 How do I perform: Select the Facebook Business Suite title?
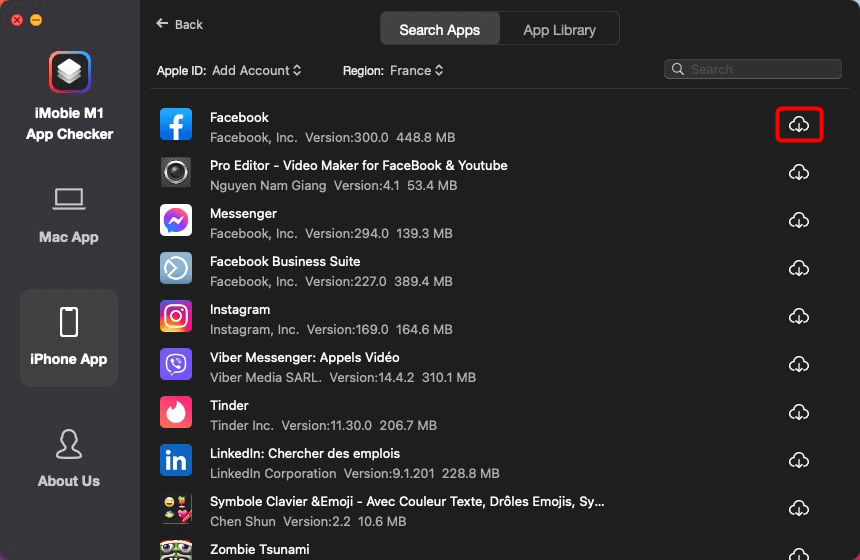[285, 261]
